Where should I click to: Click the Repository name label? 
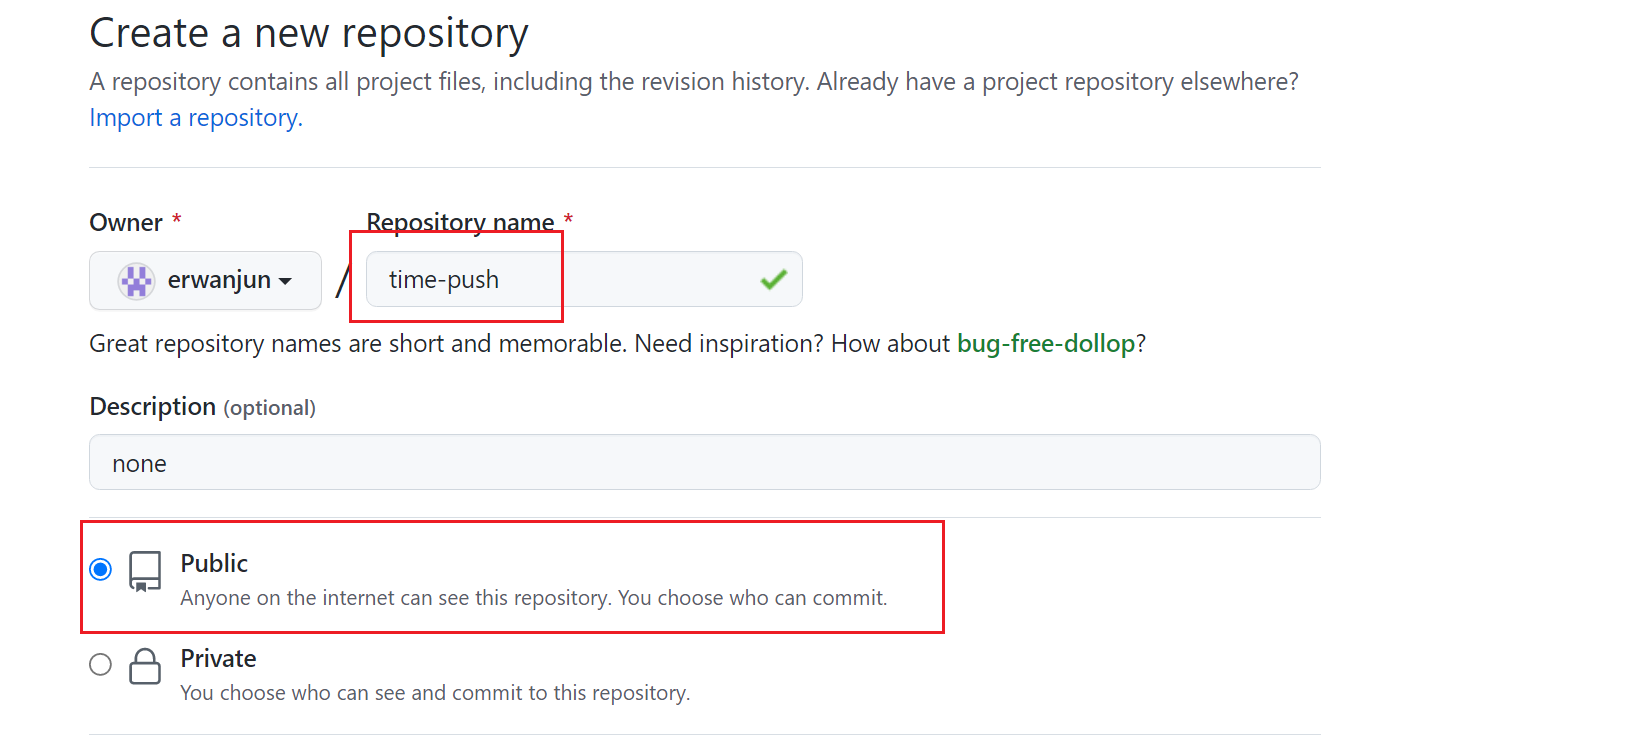(460, 222)
